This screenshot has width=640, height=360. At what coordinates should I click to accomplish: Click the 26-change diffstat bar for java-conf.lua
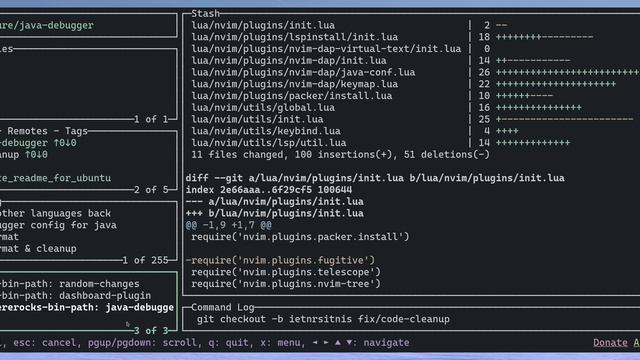(568, 73)
